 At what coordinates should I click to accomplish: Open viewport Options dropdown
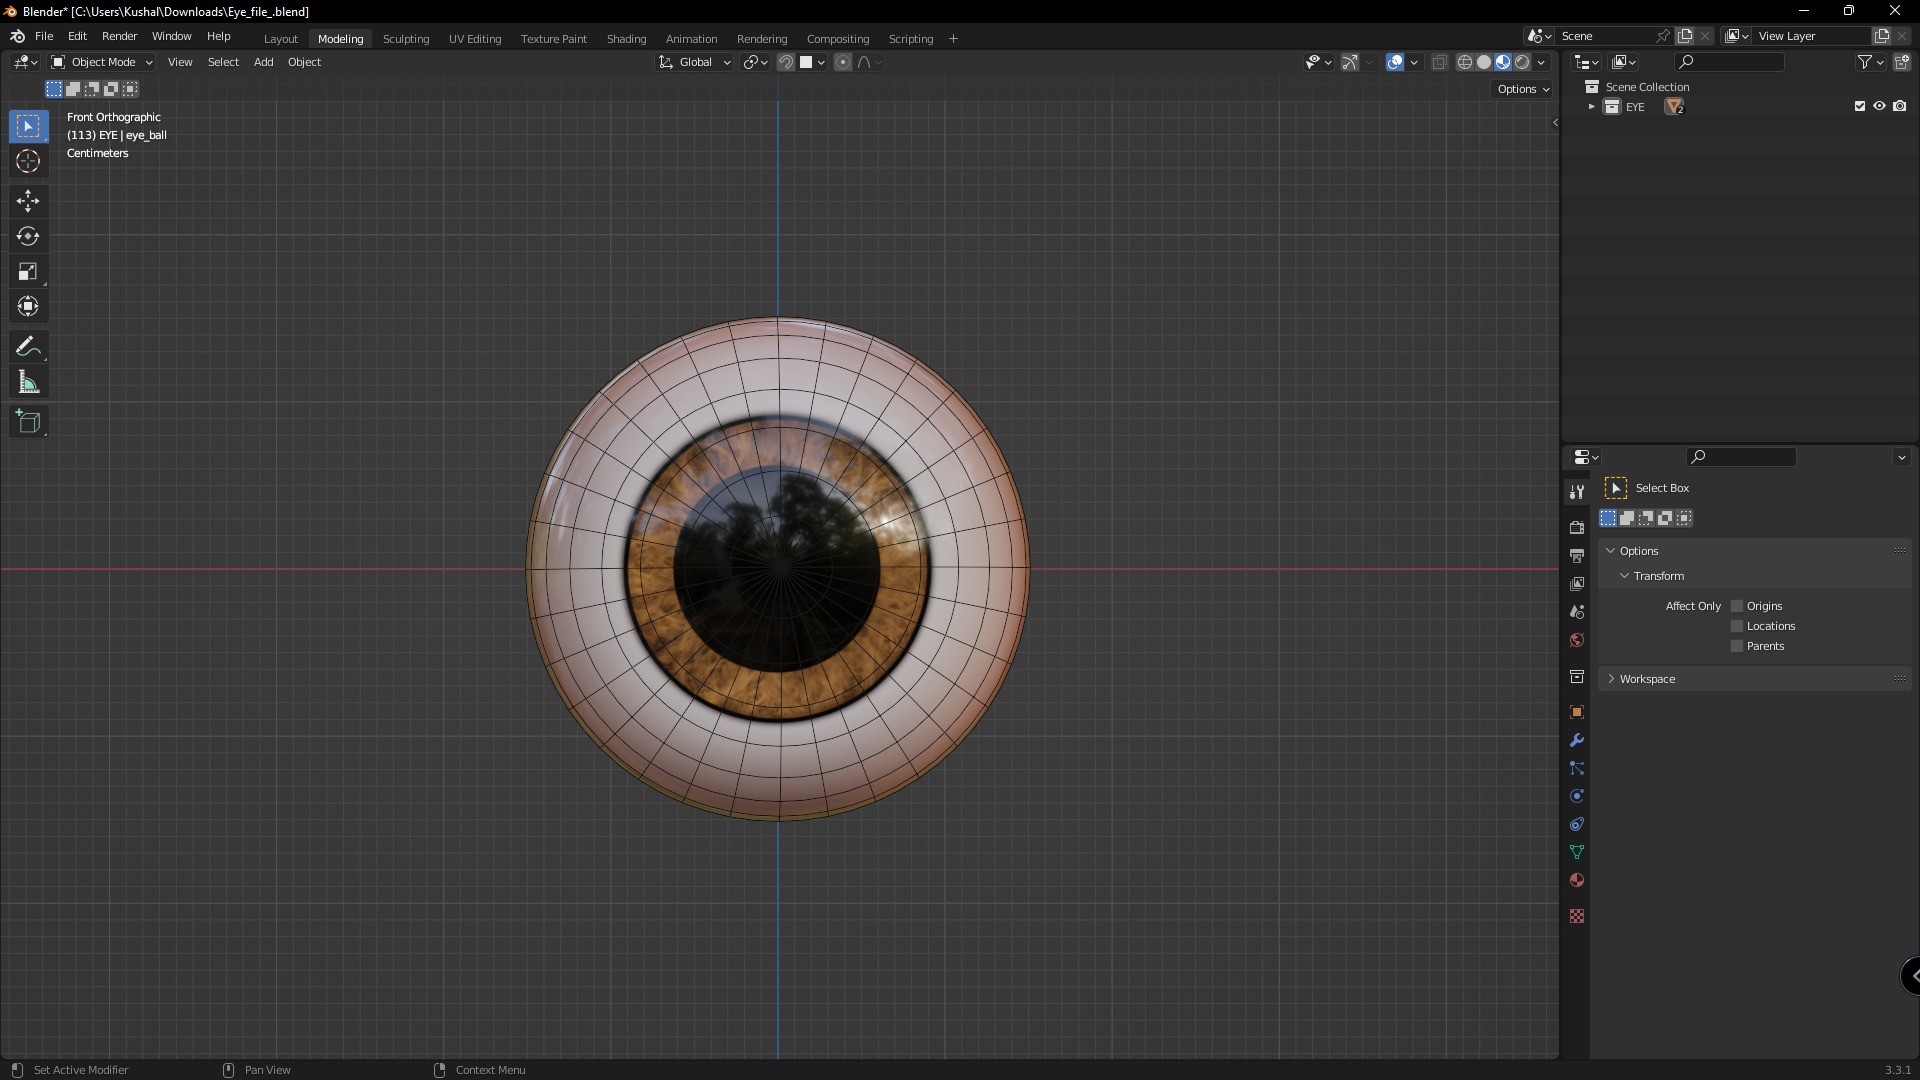pos(1523,89)
